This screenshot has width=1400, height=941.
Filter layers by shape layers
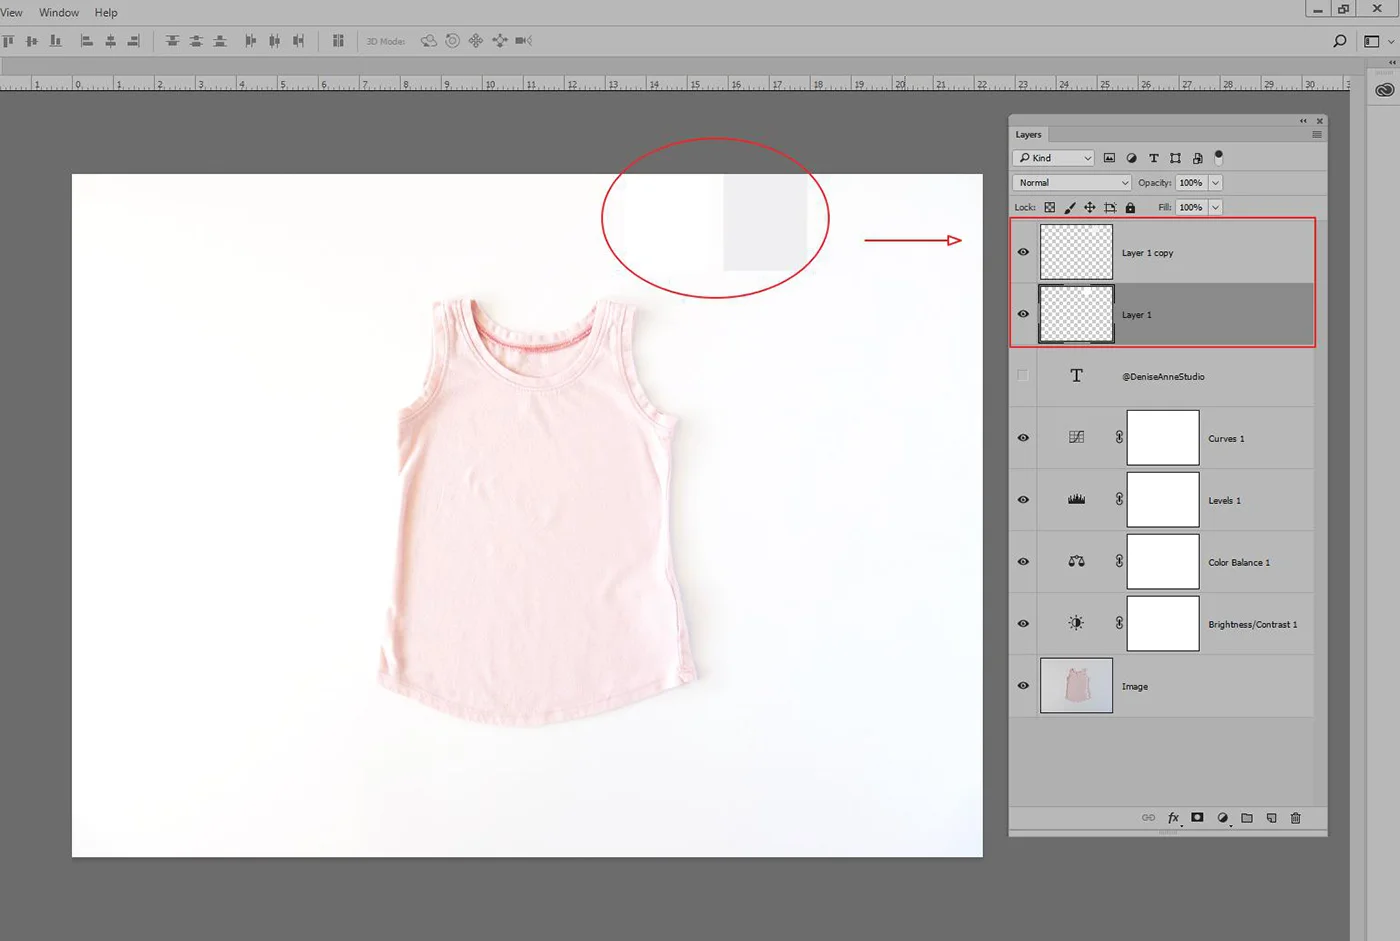pyautogui.click(x=1175, y=158)
